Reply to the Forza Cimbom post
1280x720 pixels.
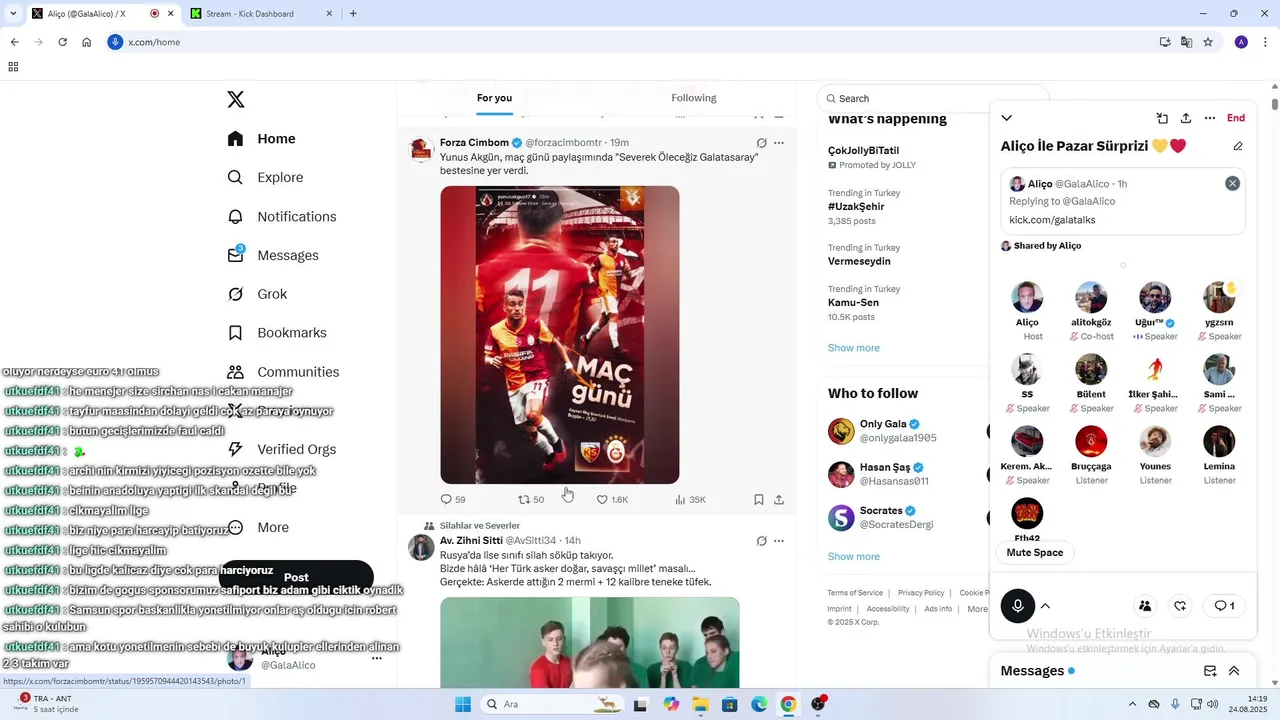[x=453, y=499]
